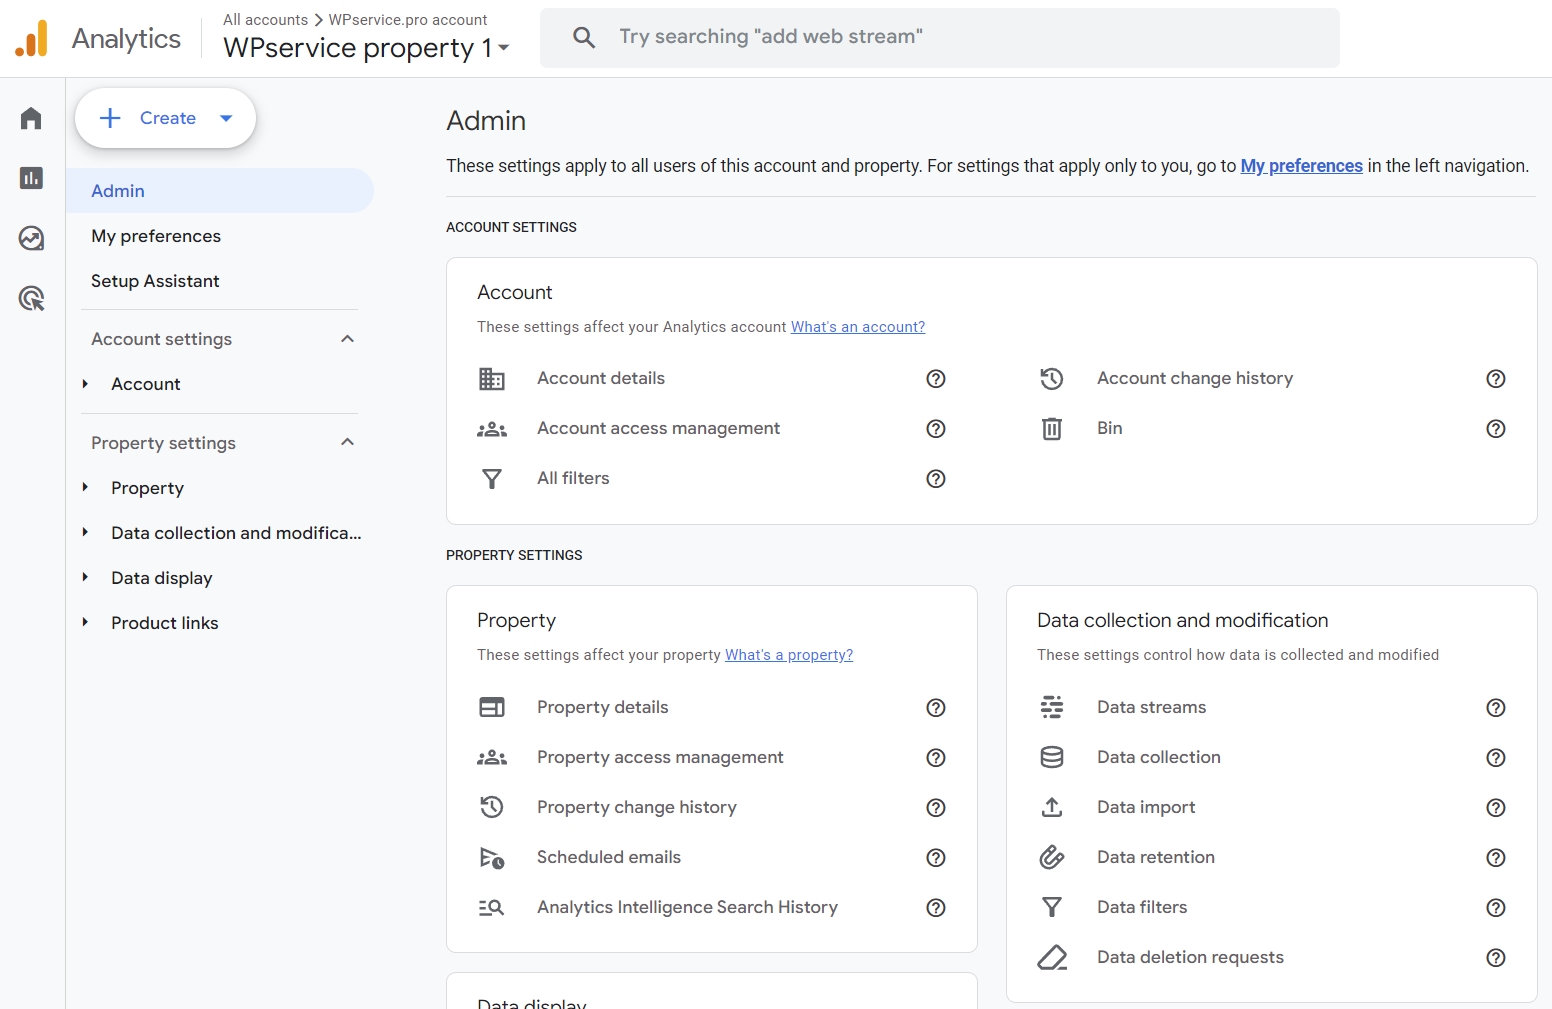Open the What's an account? link
1552x1009 pixels.
click(x=858, y=327)
